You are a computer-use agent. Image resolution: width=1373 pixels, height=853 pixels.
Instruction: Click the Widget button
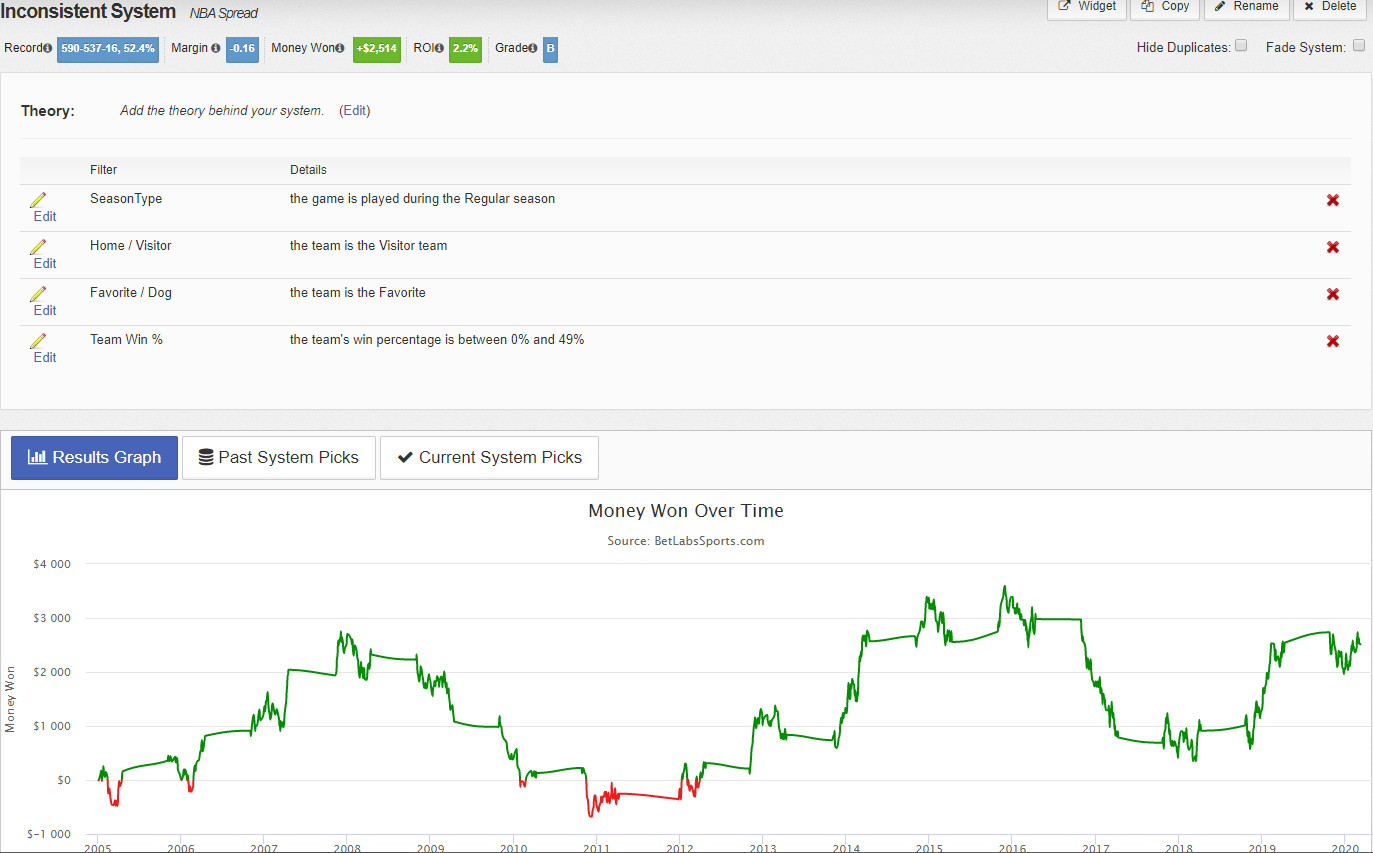[x=1086, y=6]
